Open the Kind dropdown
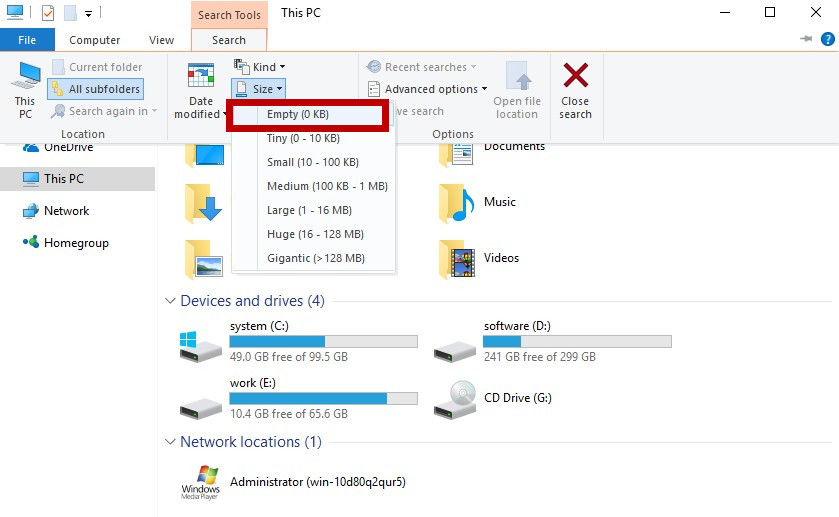This screenshot has width=839, height=517. pos(260,67)
